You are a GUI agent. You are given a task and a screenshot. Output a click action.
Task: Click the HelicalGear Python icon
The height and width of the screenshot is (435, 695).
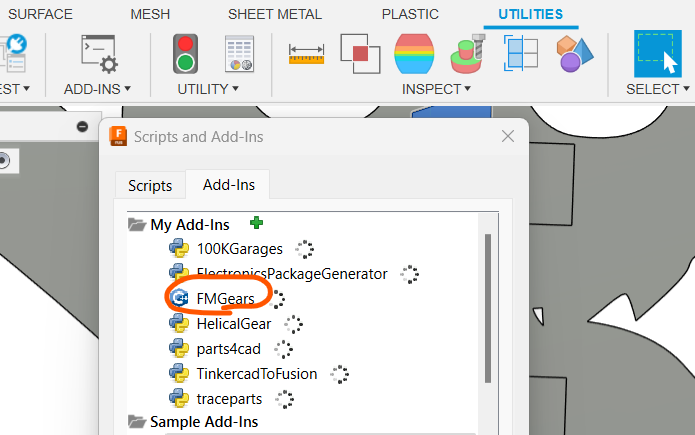[179, 323]
